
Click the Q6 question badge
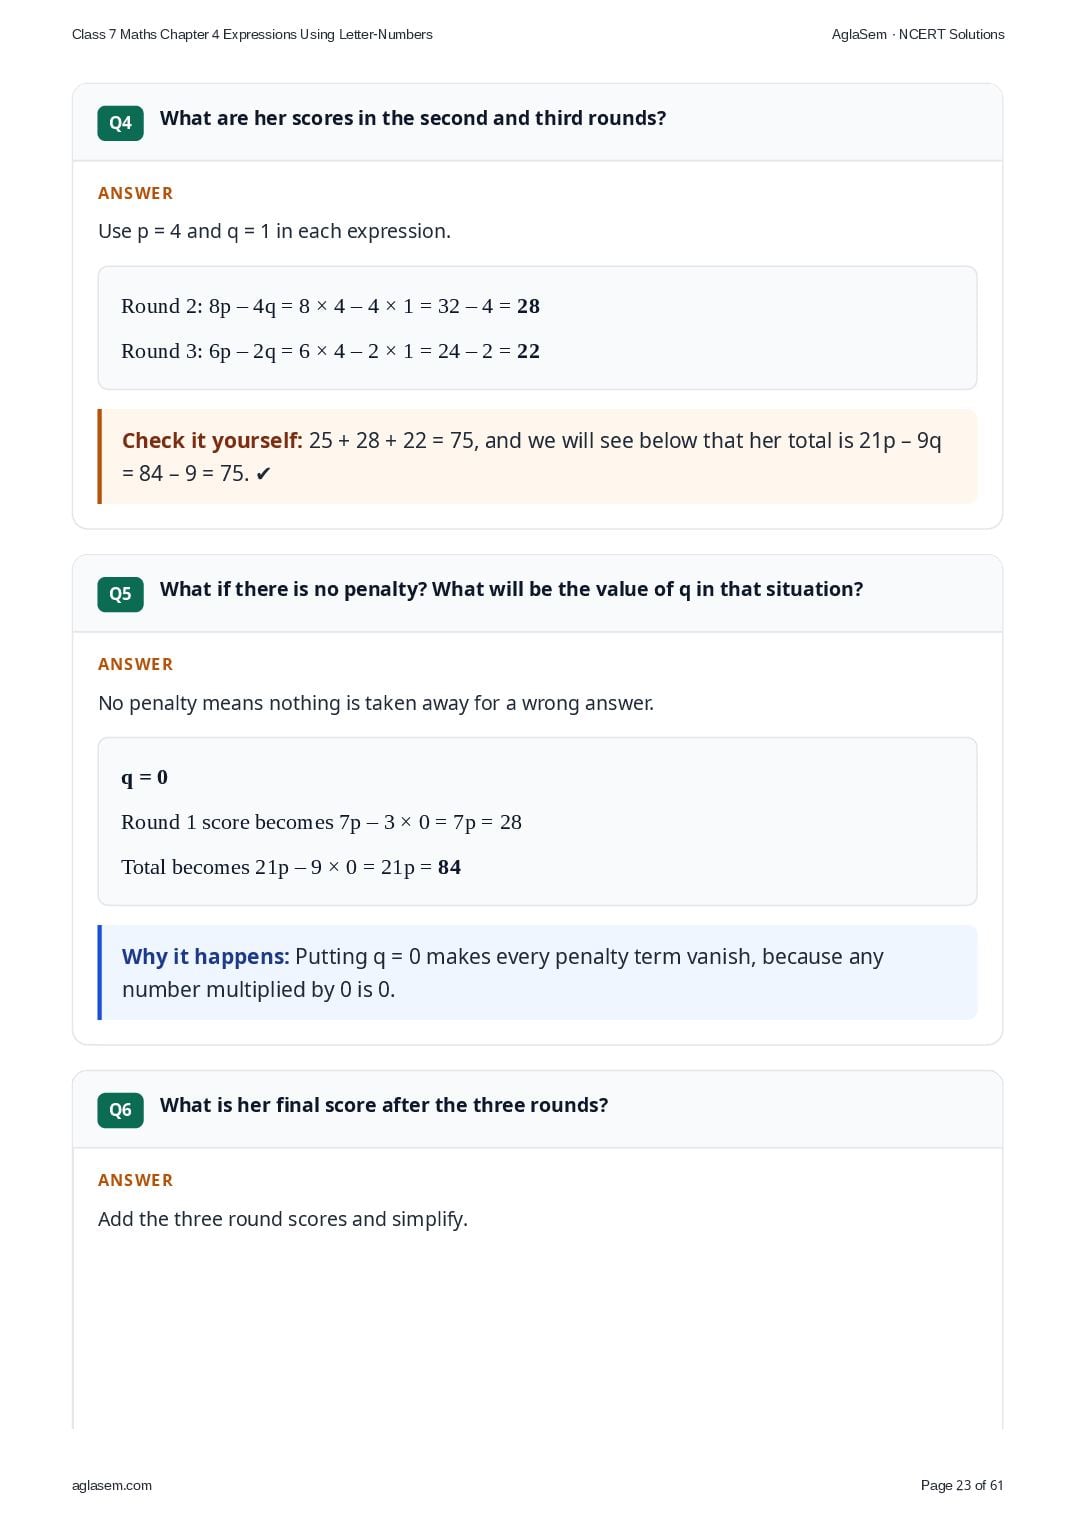coord(120,1110)
